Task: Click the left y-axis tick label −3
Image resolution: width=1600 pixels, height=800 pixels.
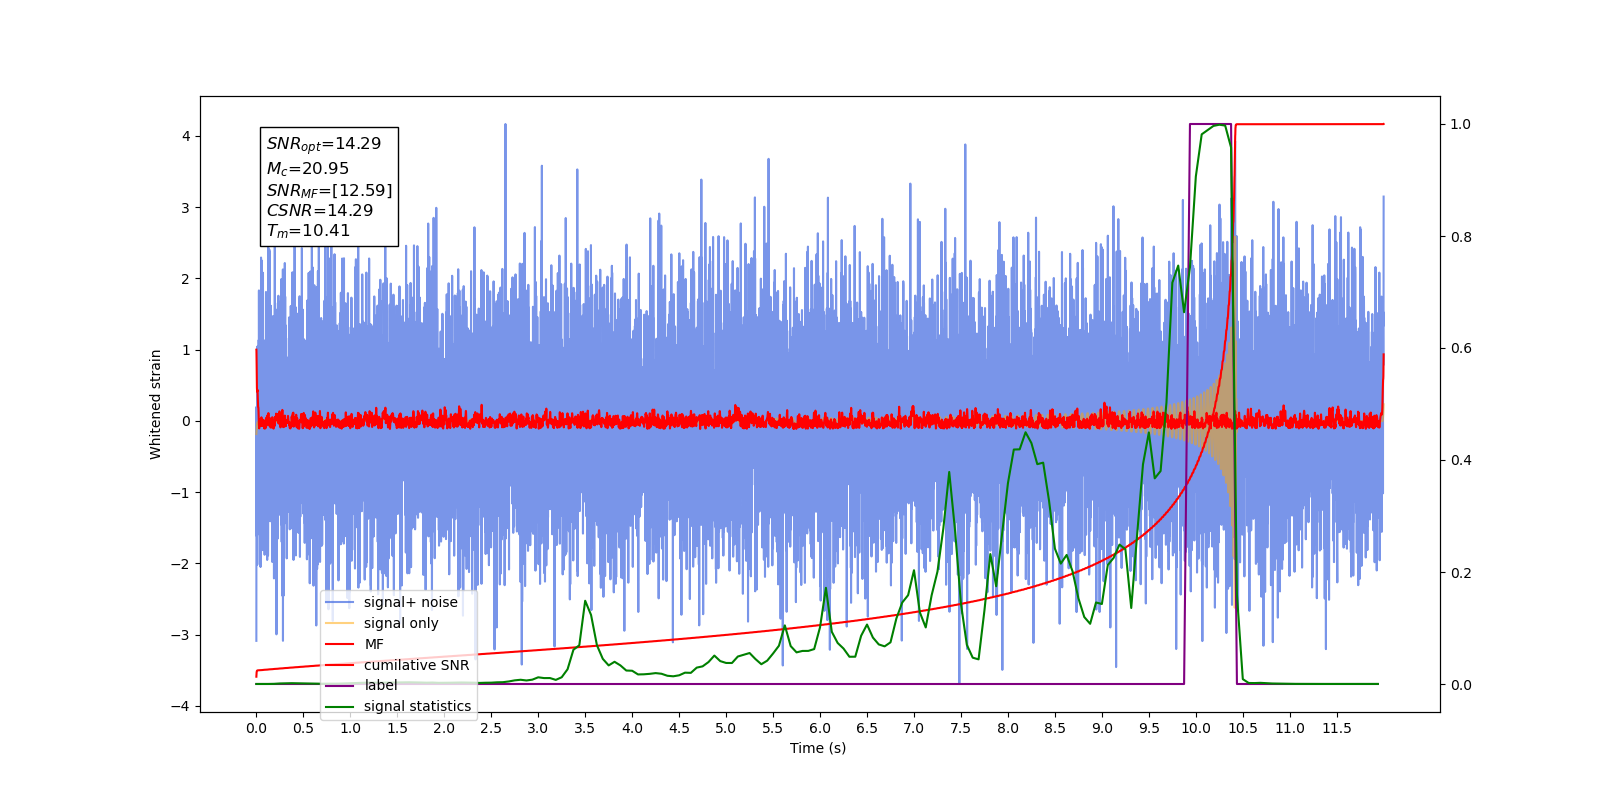Action: coord(180,635)
